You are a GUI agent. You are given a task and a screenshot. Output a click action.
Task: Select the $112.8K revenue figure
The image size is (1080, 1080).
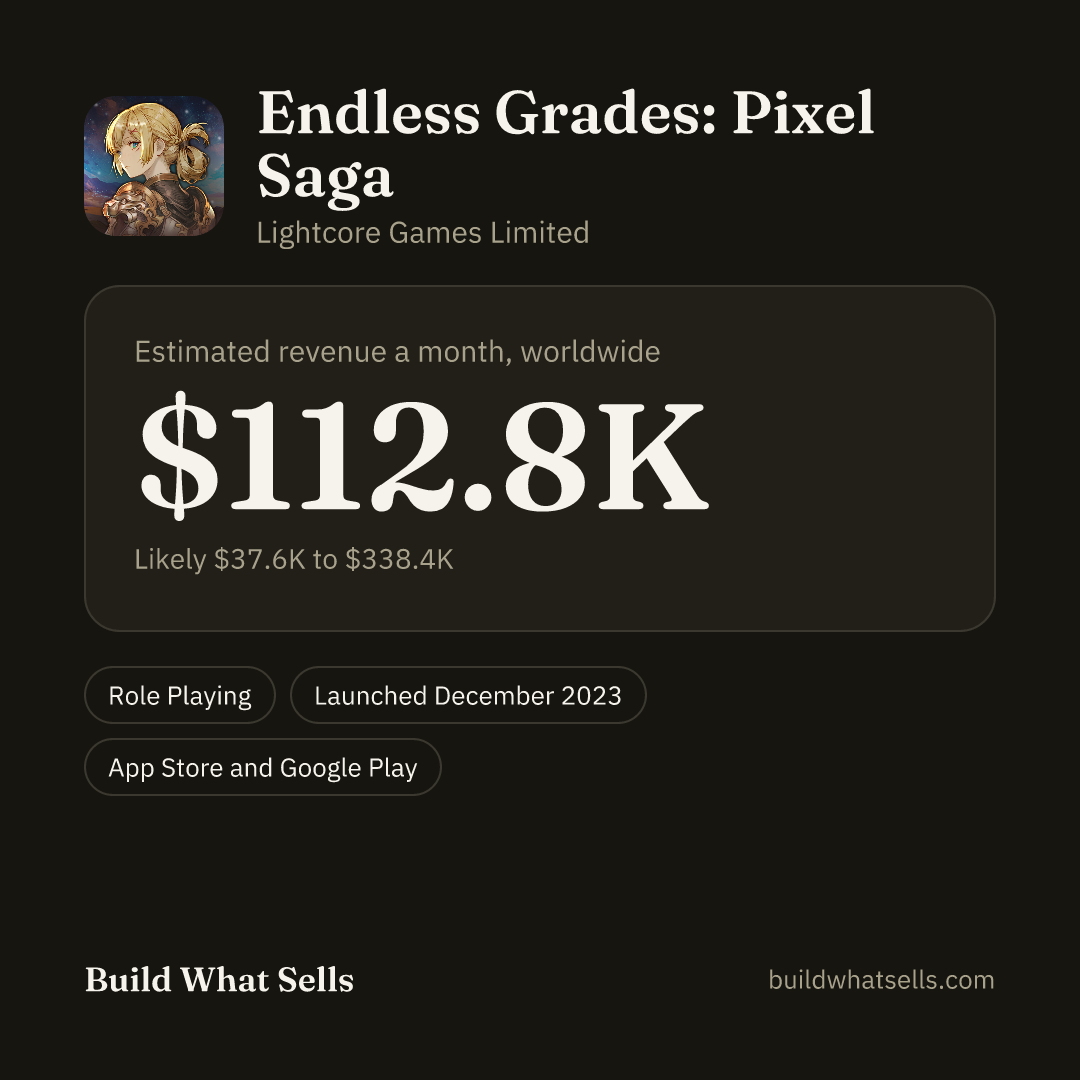(424, 455)
